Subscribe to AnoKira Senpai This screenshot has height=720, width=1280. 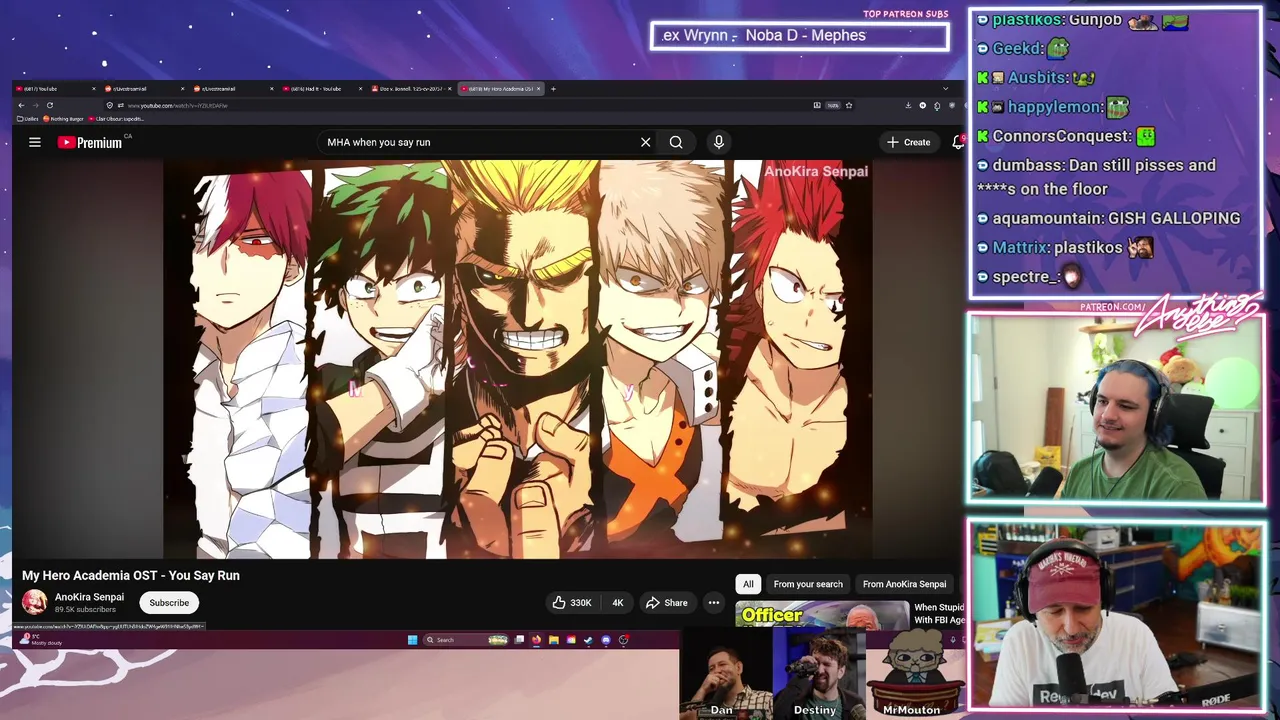pos(169,602)
